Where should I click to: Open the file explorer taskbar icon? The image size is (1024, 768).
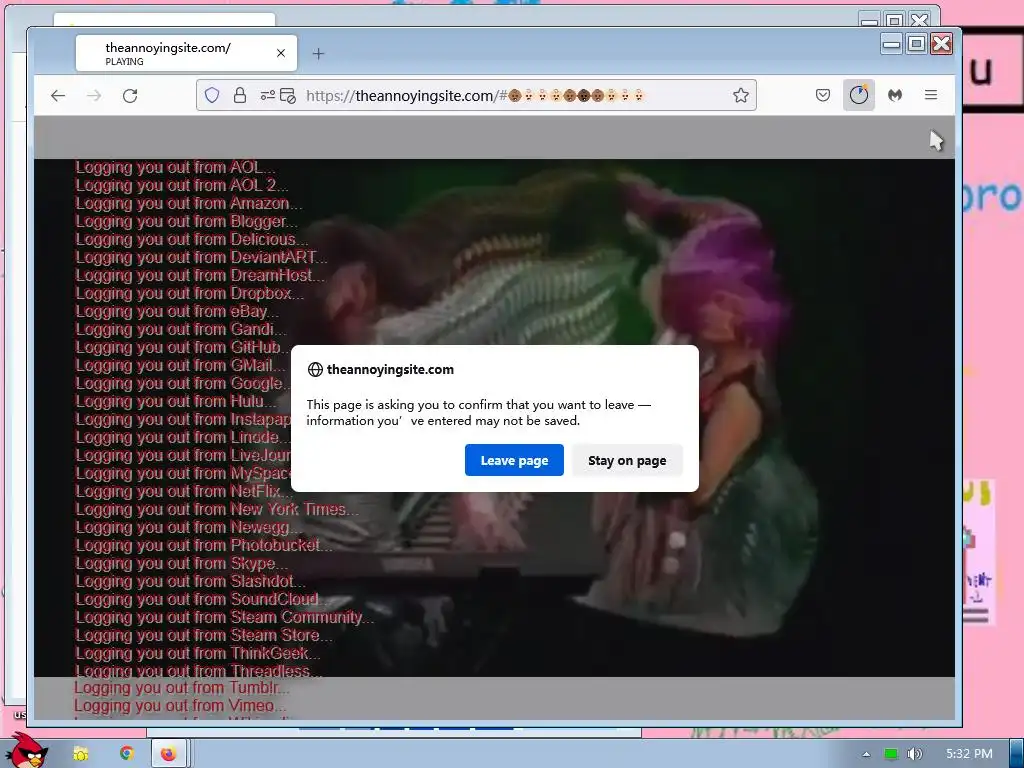click(x=80, y=754)
